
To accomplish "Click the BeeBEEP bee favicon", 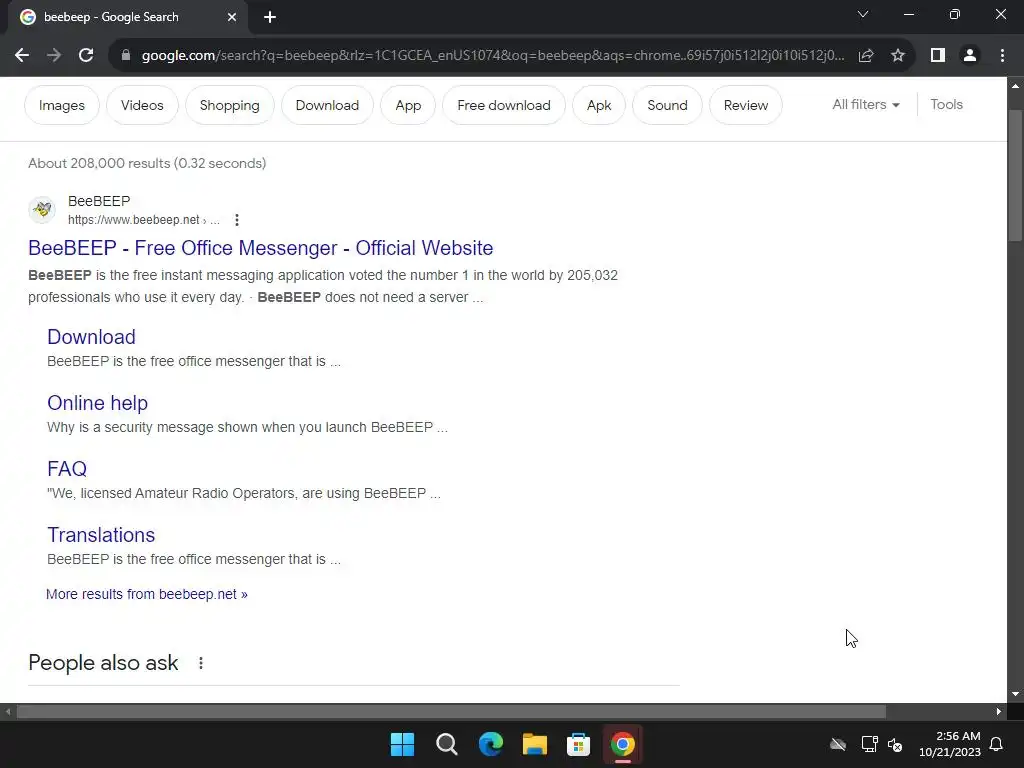I will click(42, 210).
